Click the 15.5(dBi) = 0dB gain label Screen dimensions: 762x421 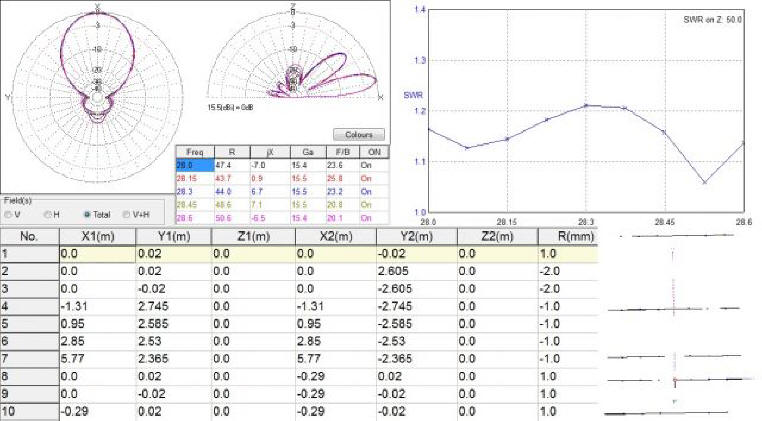click(230, 107)
